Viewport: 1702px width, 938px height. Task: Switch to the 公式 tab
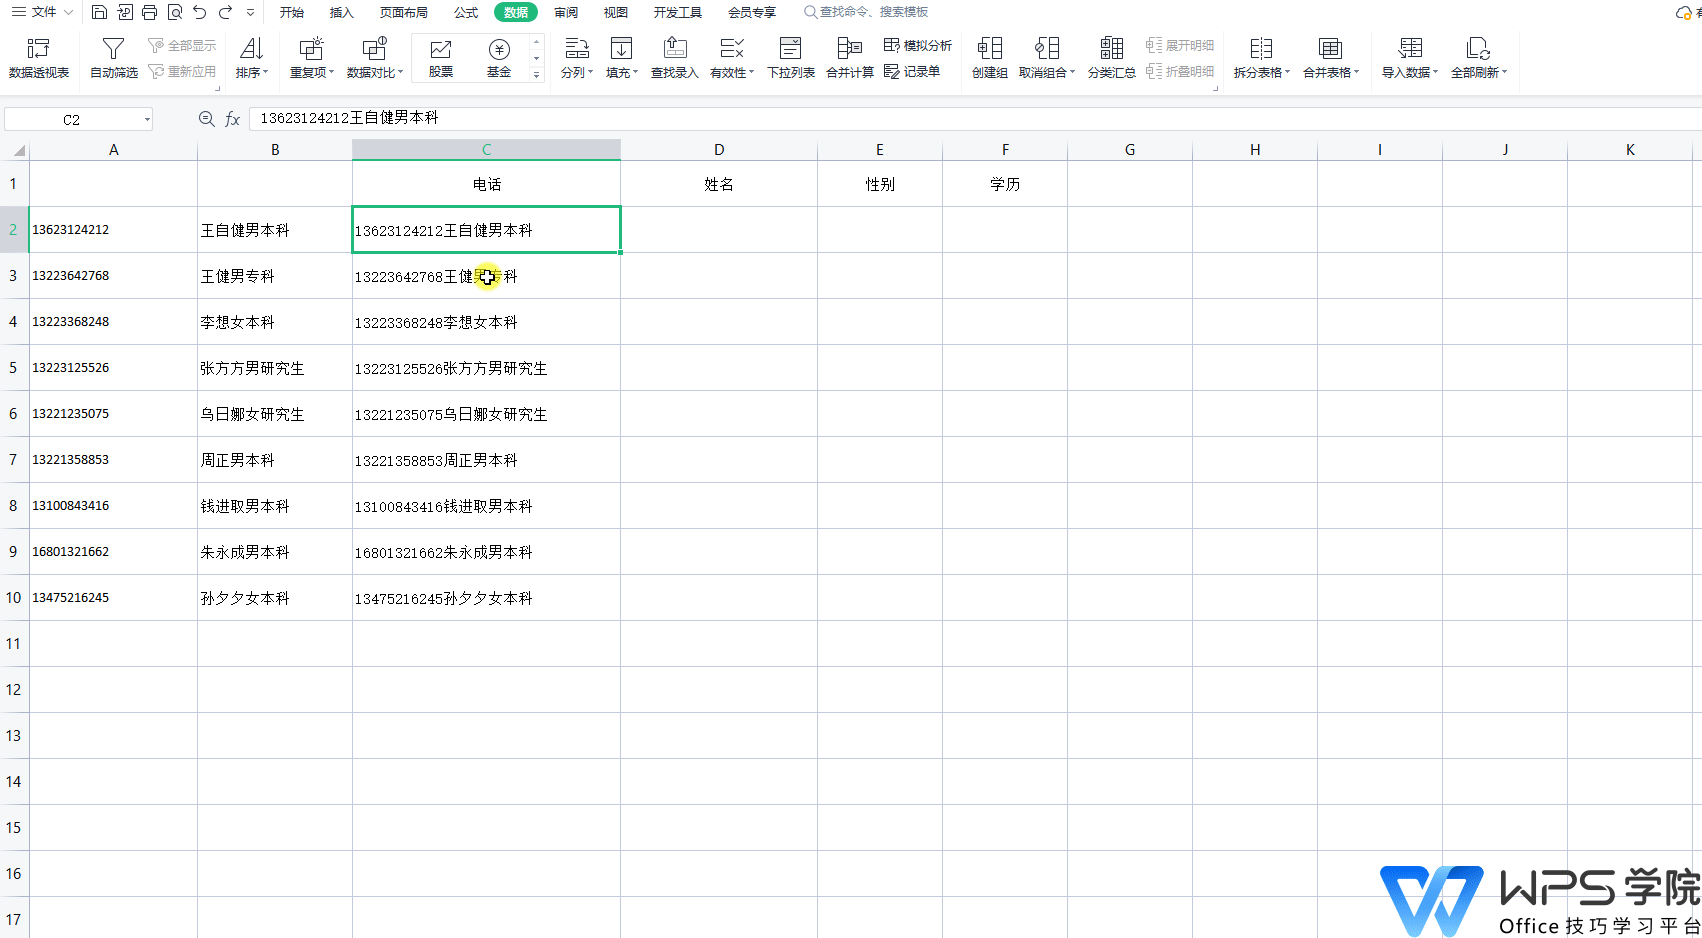[x=466, y=12]
